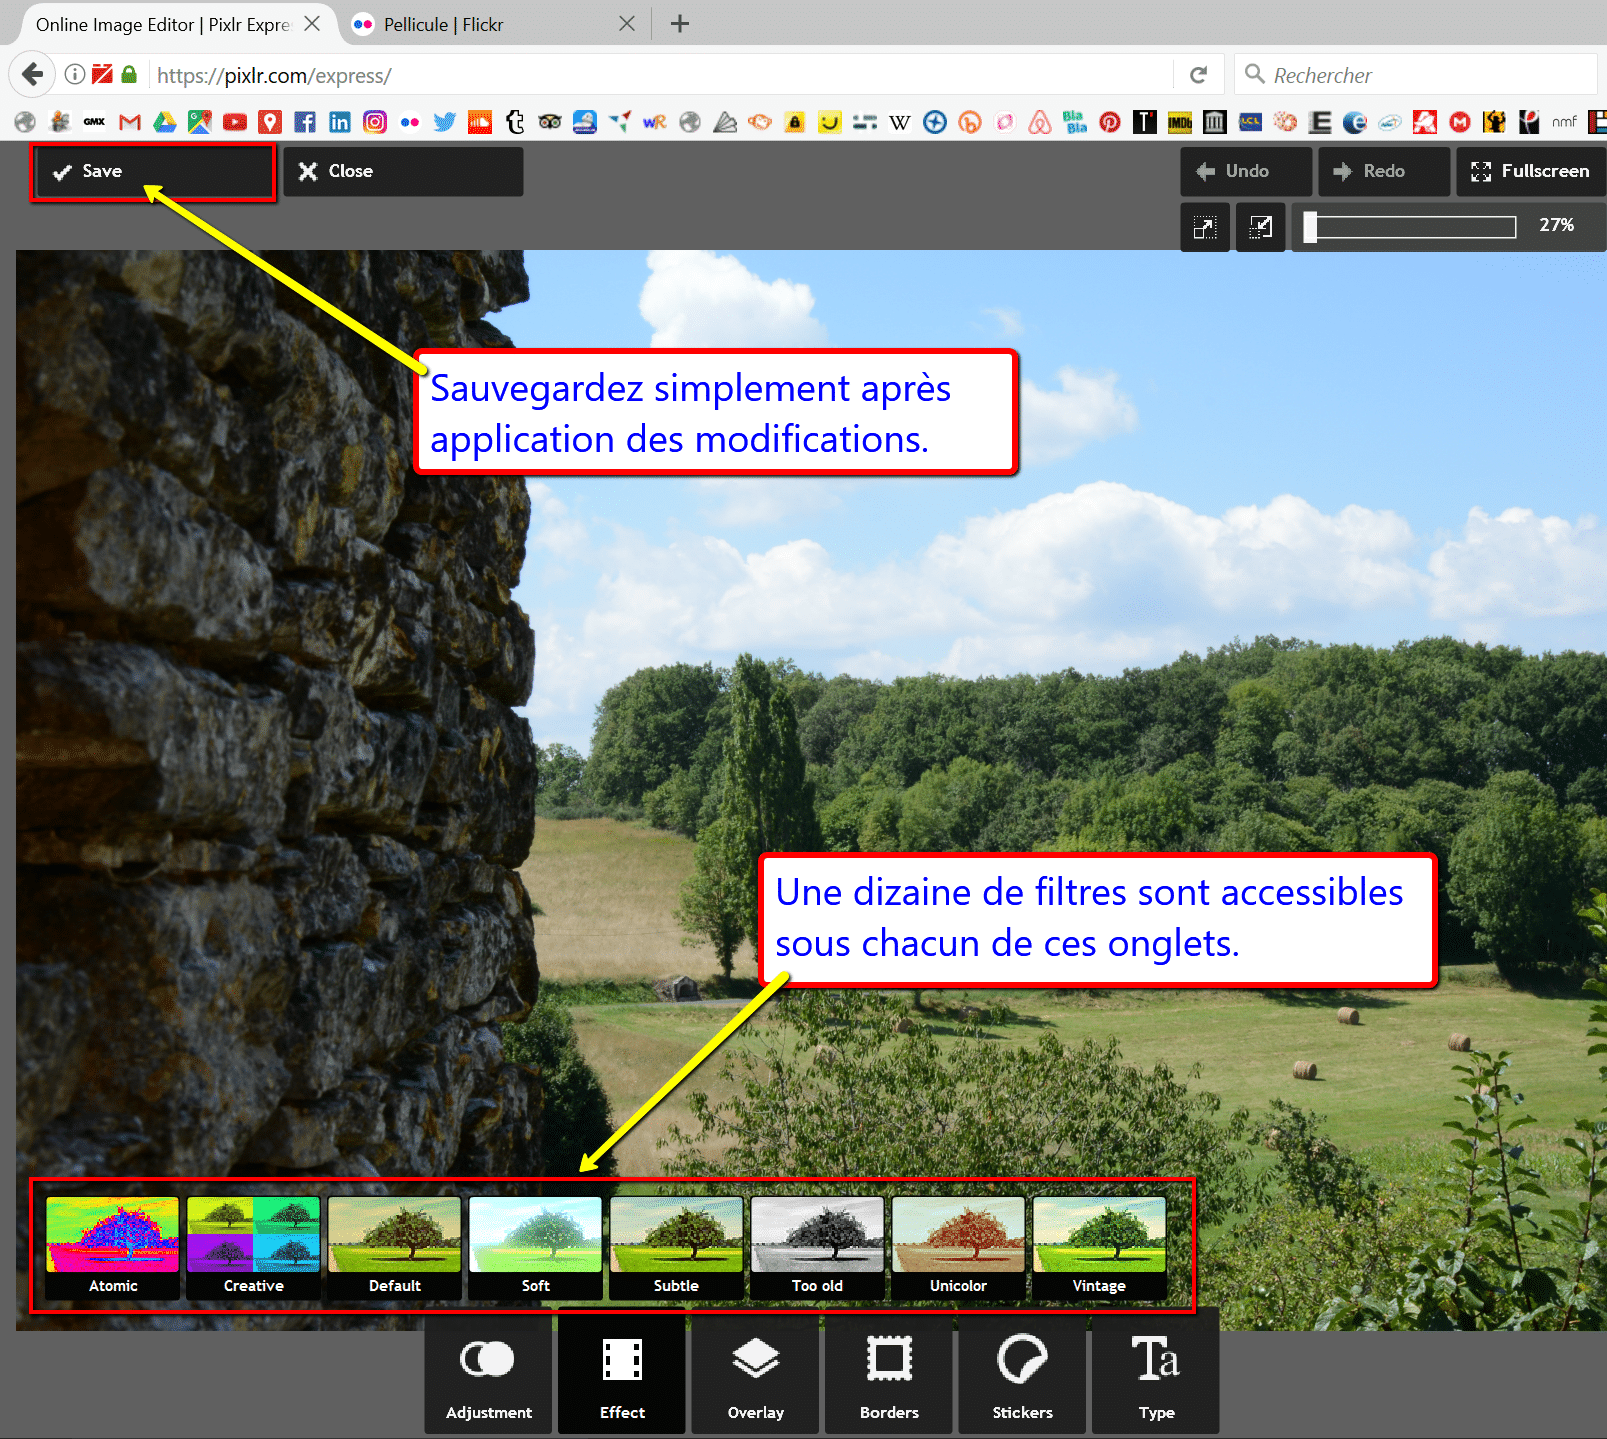Pick the Default effect category
1607x1439 pixels.
point(395,1248)
